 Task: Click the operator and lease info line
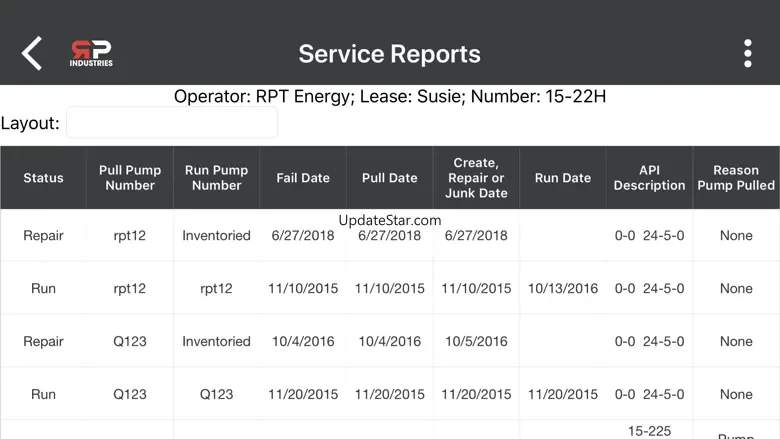pos(390,97)
